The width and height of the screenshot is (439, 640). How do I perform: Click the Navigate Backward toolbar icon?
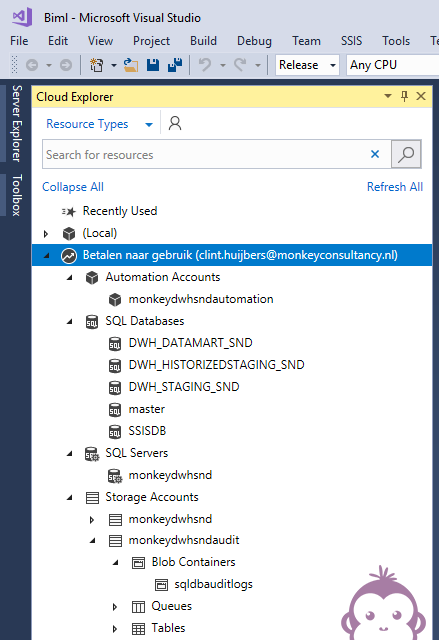coord(32,65)
